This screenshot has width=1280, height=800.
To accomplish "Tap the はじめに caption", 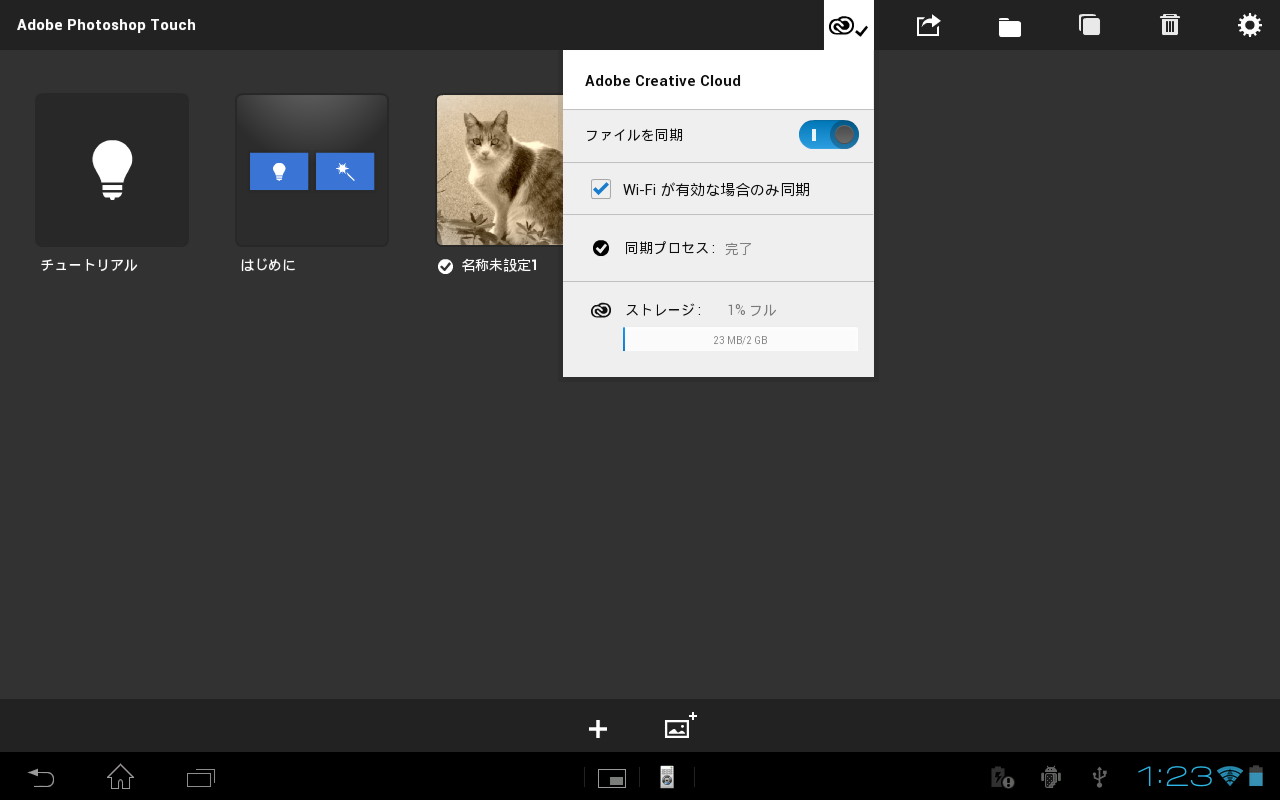I will 268,265.
